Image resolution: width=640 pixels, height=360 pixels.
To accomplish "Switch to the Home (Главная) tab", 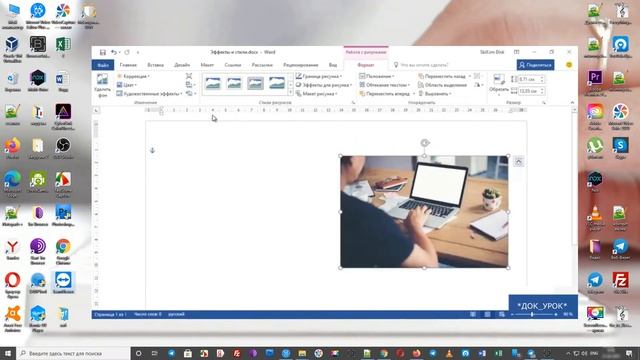I will click(128, 65).
